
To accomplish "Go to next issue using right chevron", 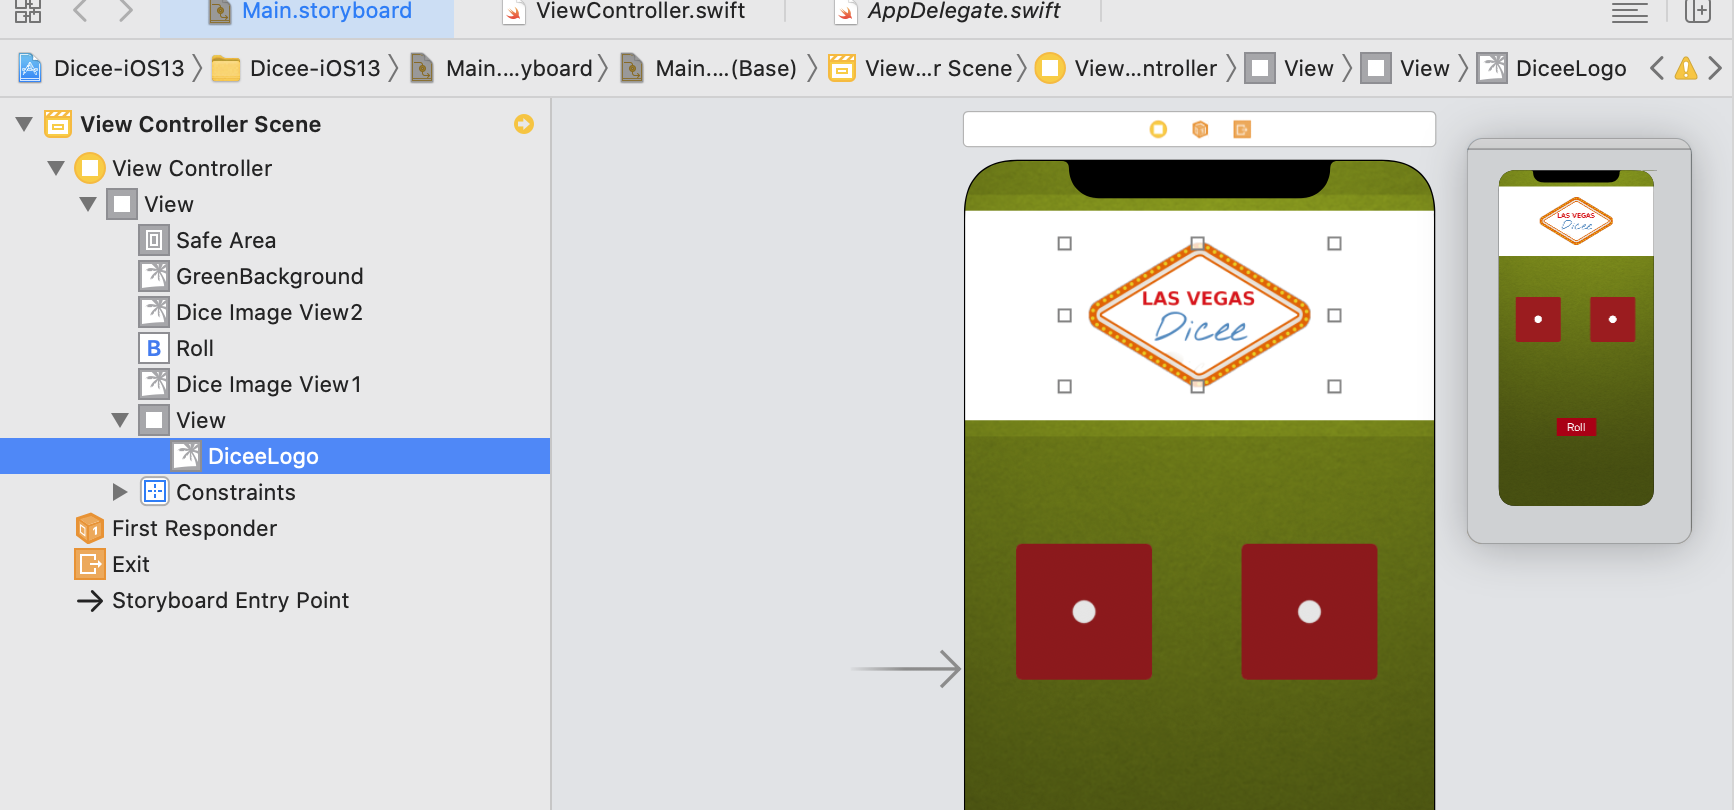I will coord(1715,68).
